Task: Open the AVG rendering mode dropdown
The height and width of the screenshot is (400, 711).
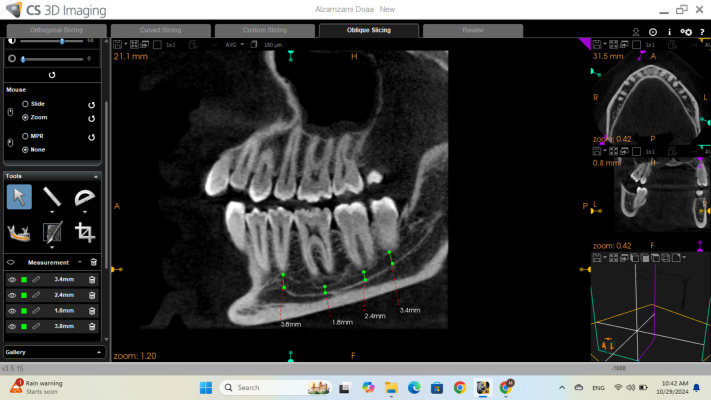Action: click(x=242, y=44)
